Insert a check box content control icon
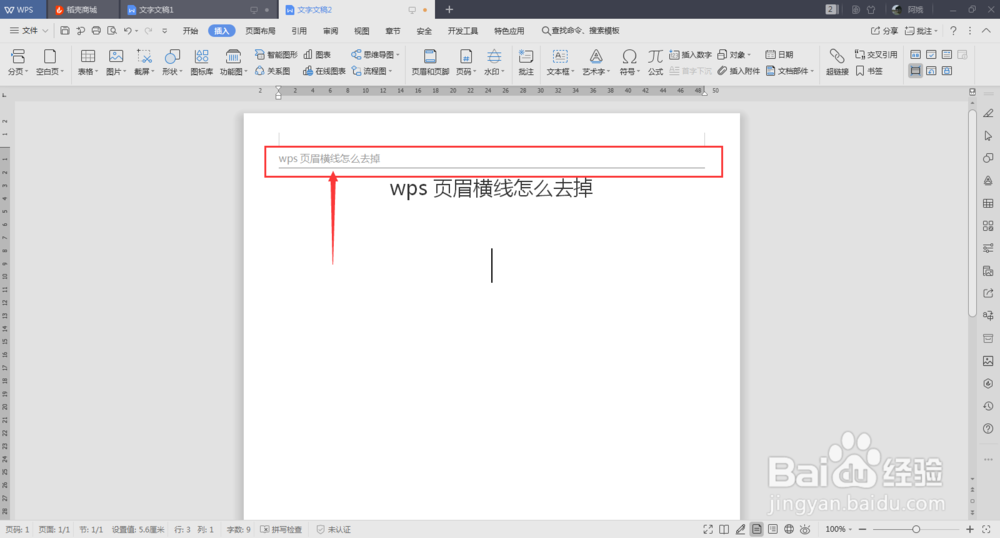Viewport: 1000px width, 538px height. click(x=931, y=55)
